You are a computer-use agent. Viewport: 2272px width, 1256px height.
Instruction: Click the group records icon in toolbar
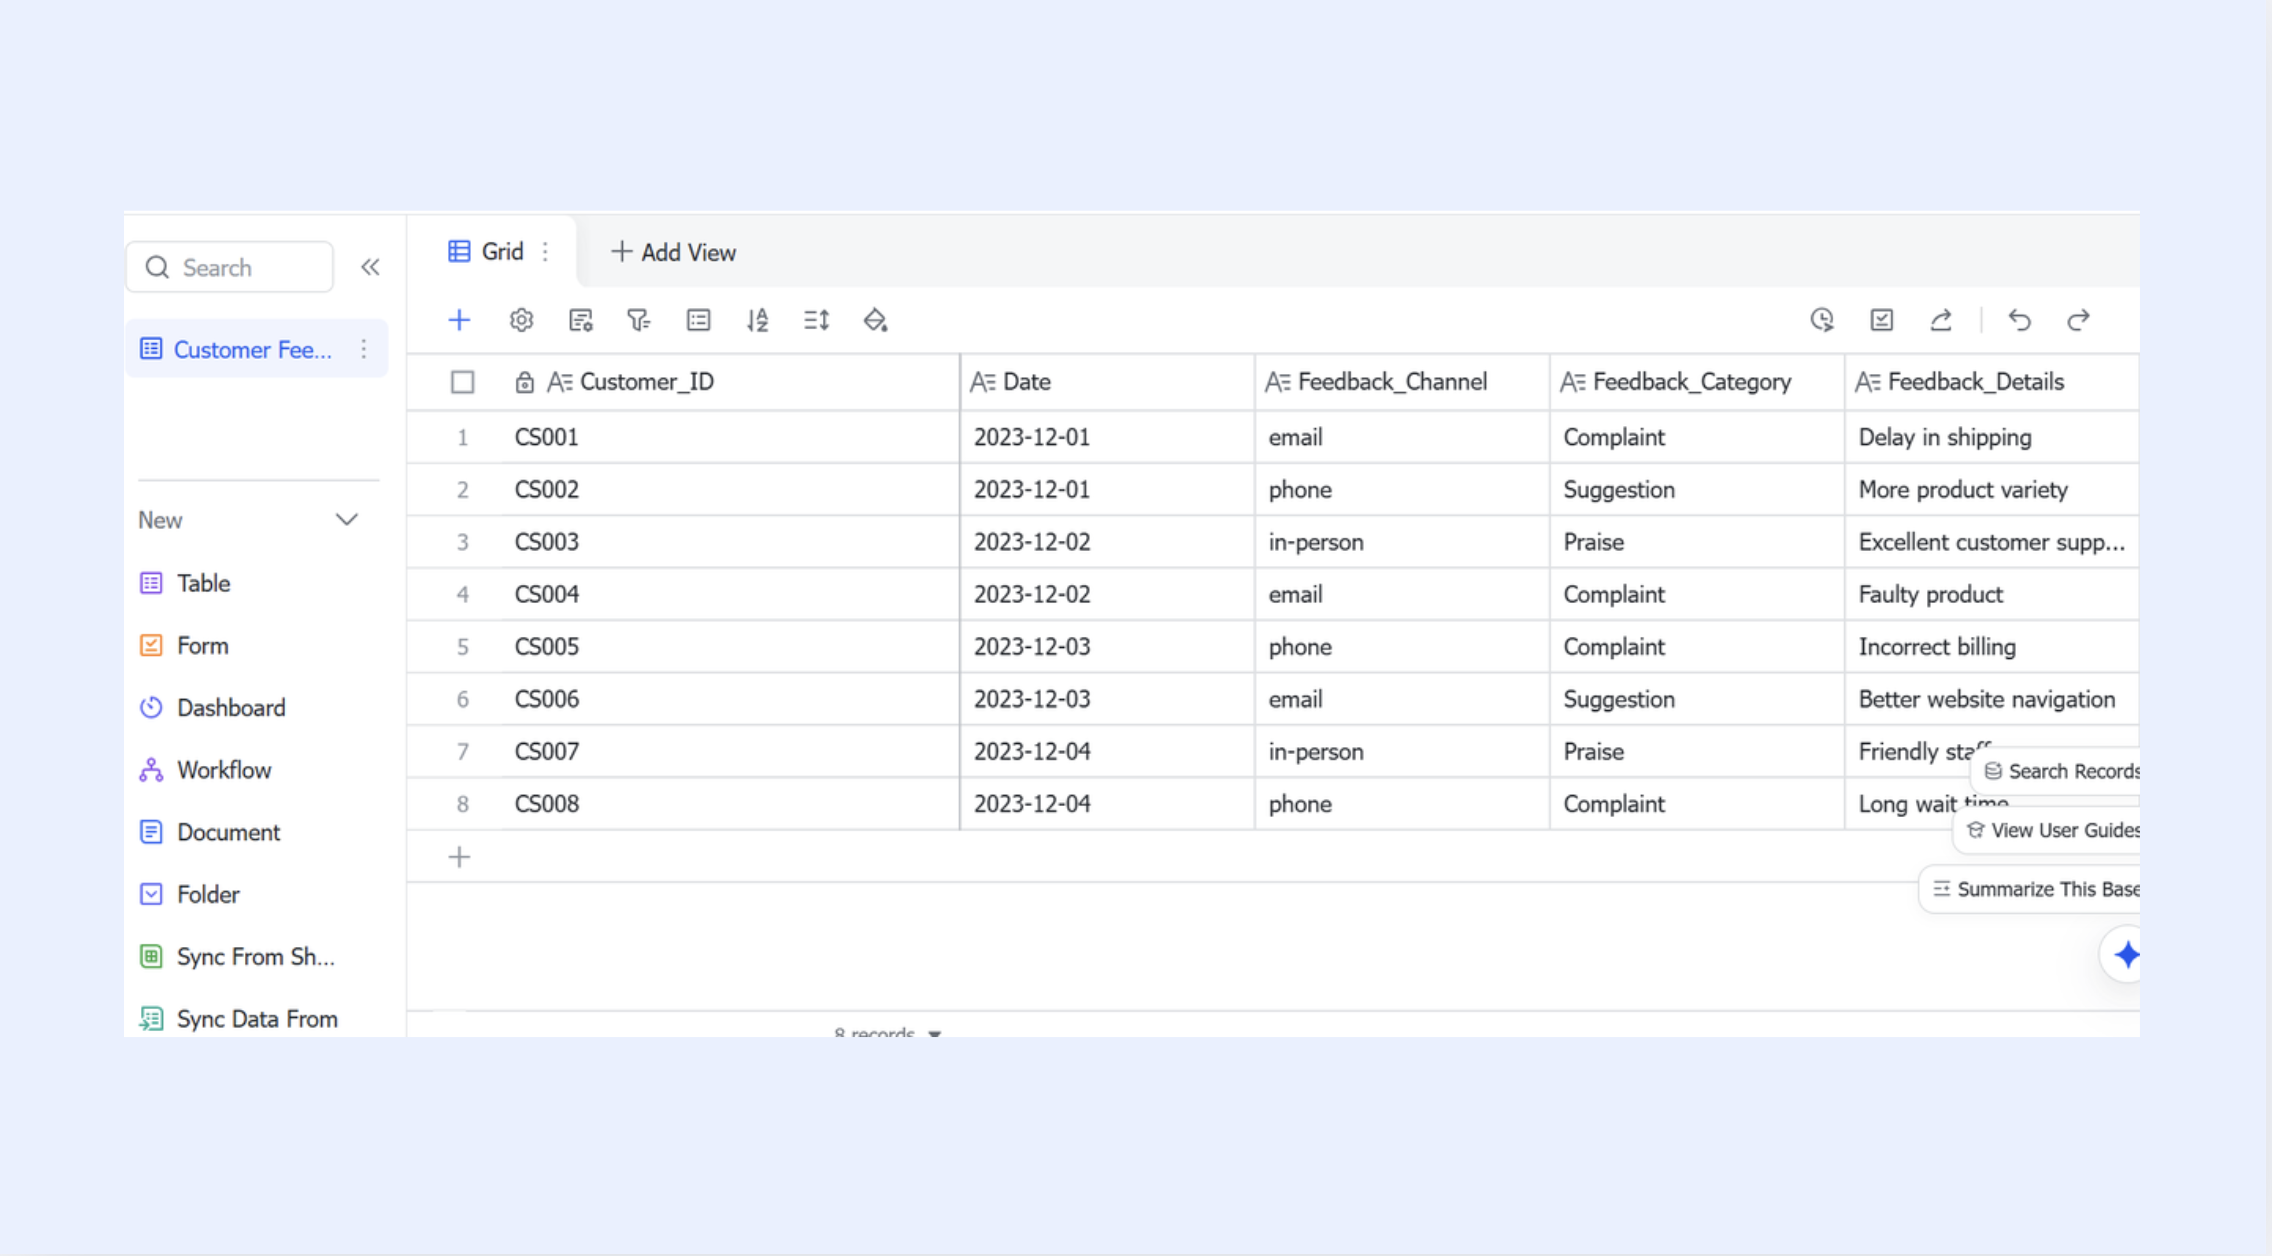coord(698,320)
